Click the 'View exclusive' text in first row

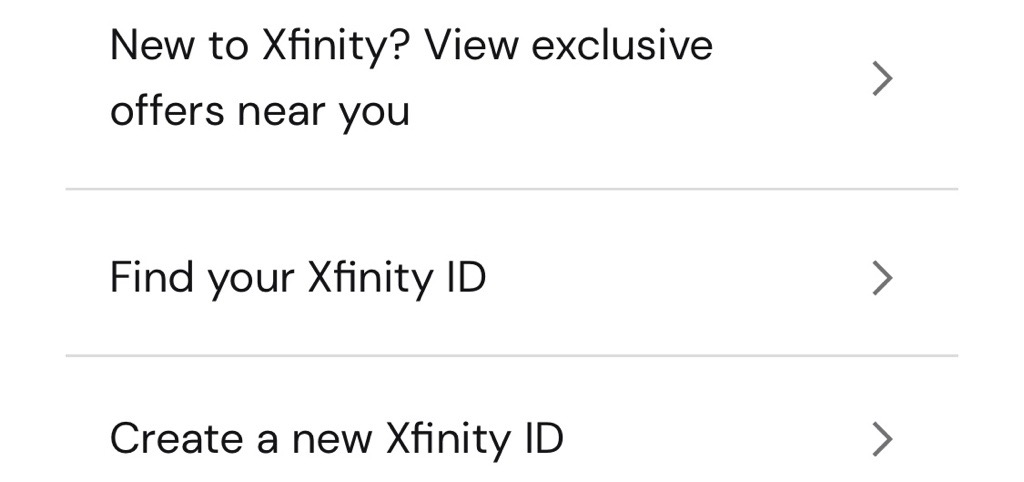pos(569,46)
